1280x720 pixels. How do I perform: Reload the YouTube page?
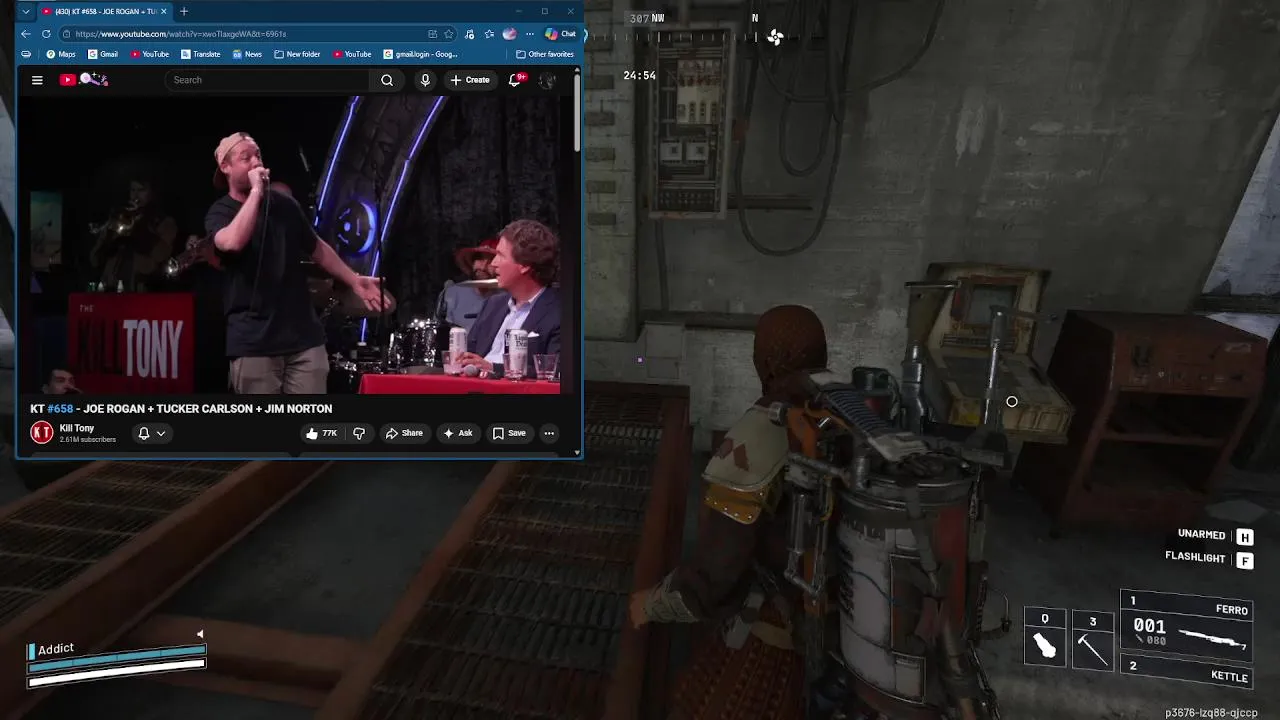(46, 34)
